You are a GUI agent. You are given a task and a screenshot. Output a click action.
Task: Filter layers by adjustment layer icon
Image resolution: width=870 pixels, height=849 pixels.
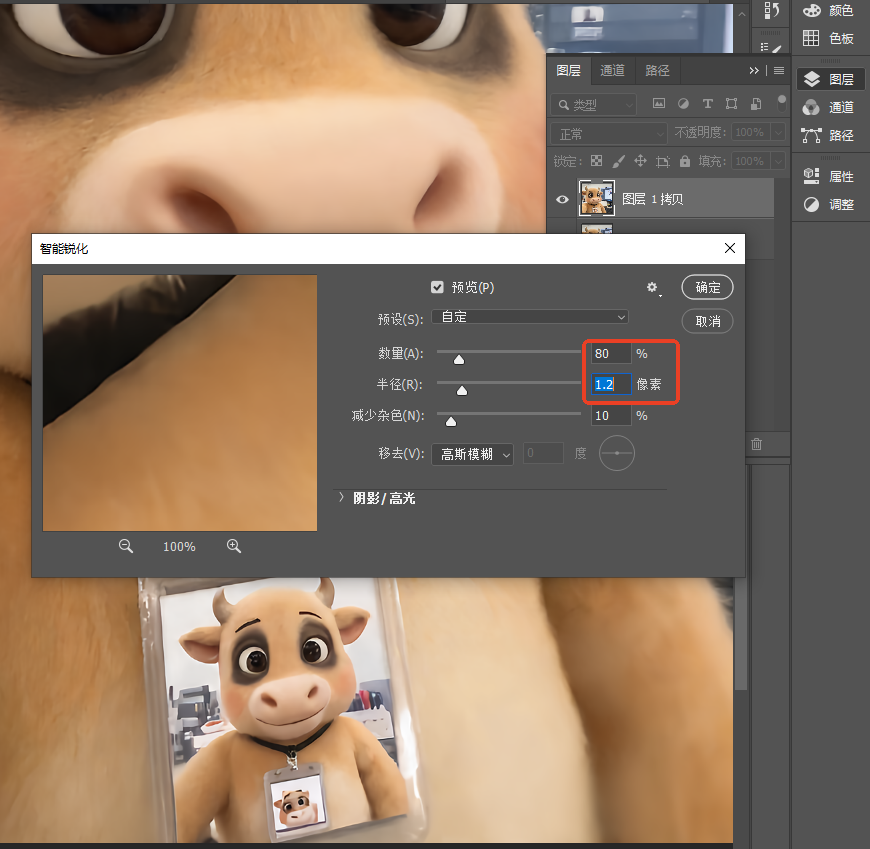pos(683,104)
